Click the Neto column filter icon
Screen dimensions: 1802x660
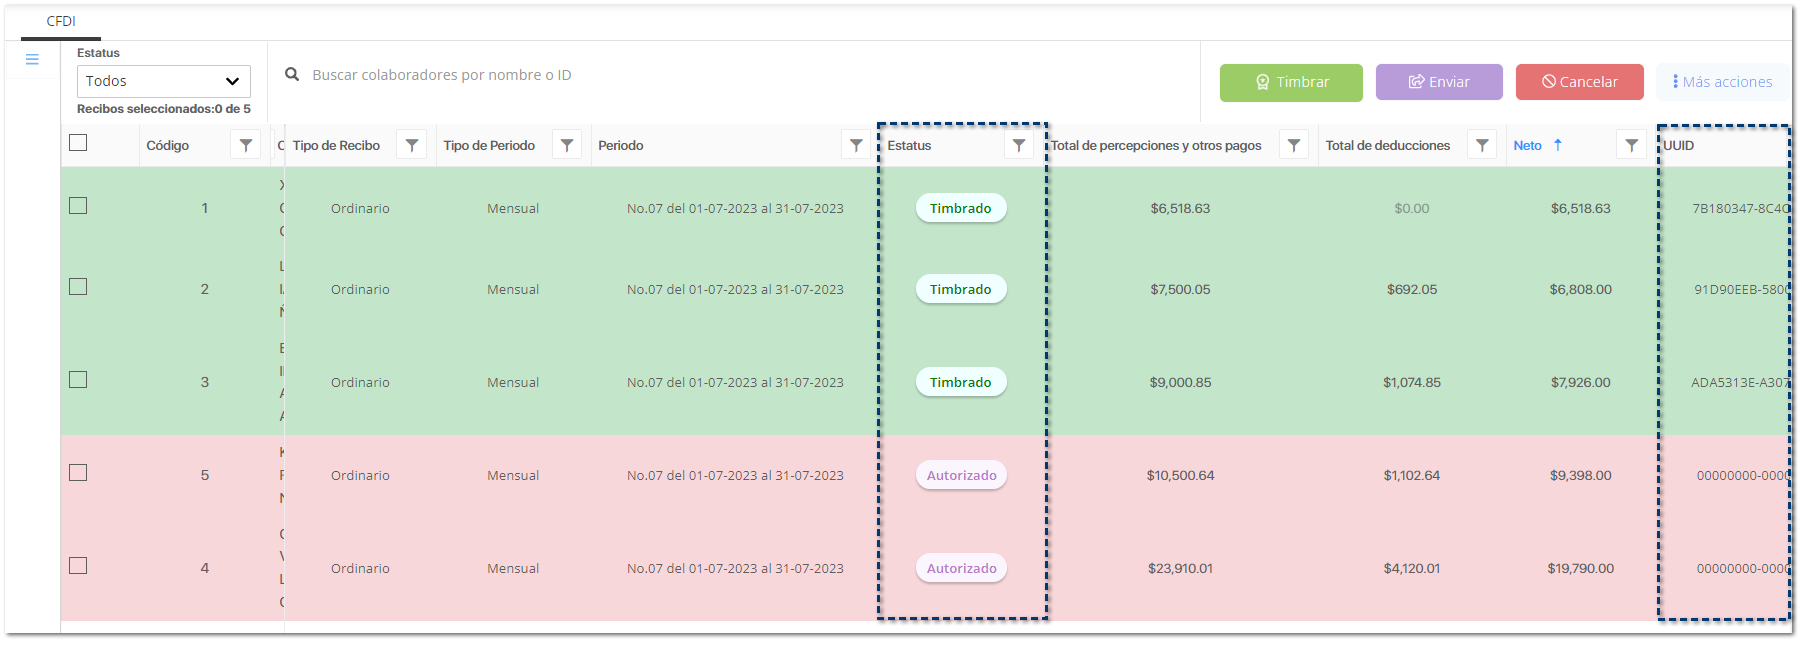1632,145
